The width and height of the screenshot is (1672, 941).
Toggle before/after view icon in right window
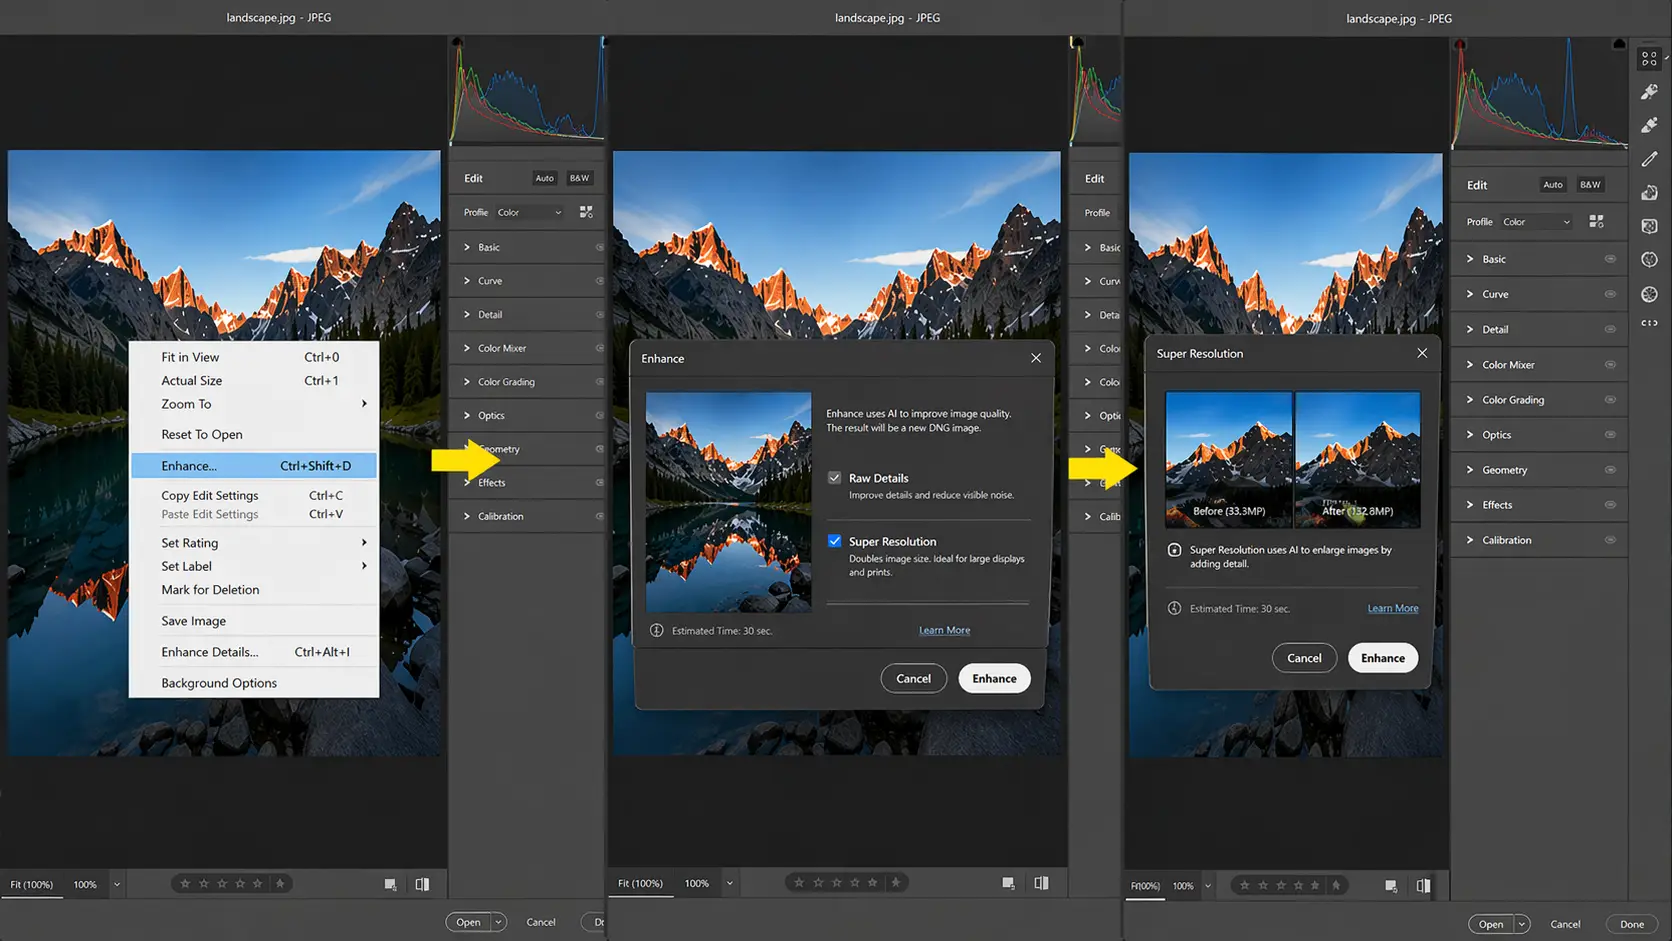(x=1423, y=885)
